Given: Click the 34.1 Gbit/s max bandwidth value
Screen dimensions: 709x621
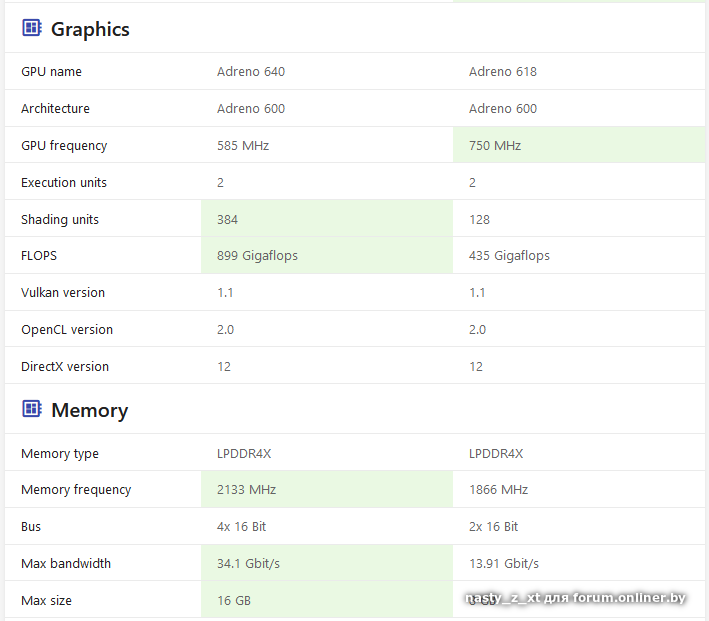Looking at the screenshot, I should [248, 564].
